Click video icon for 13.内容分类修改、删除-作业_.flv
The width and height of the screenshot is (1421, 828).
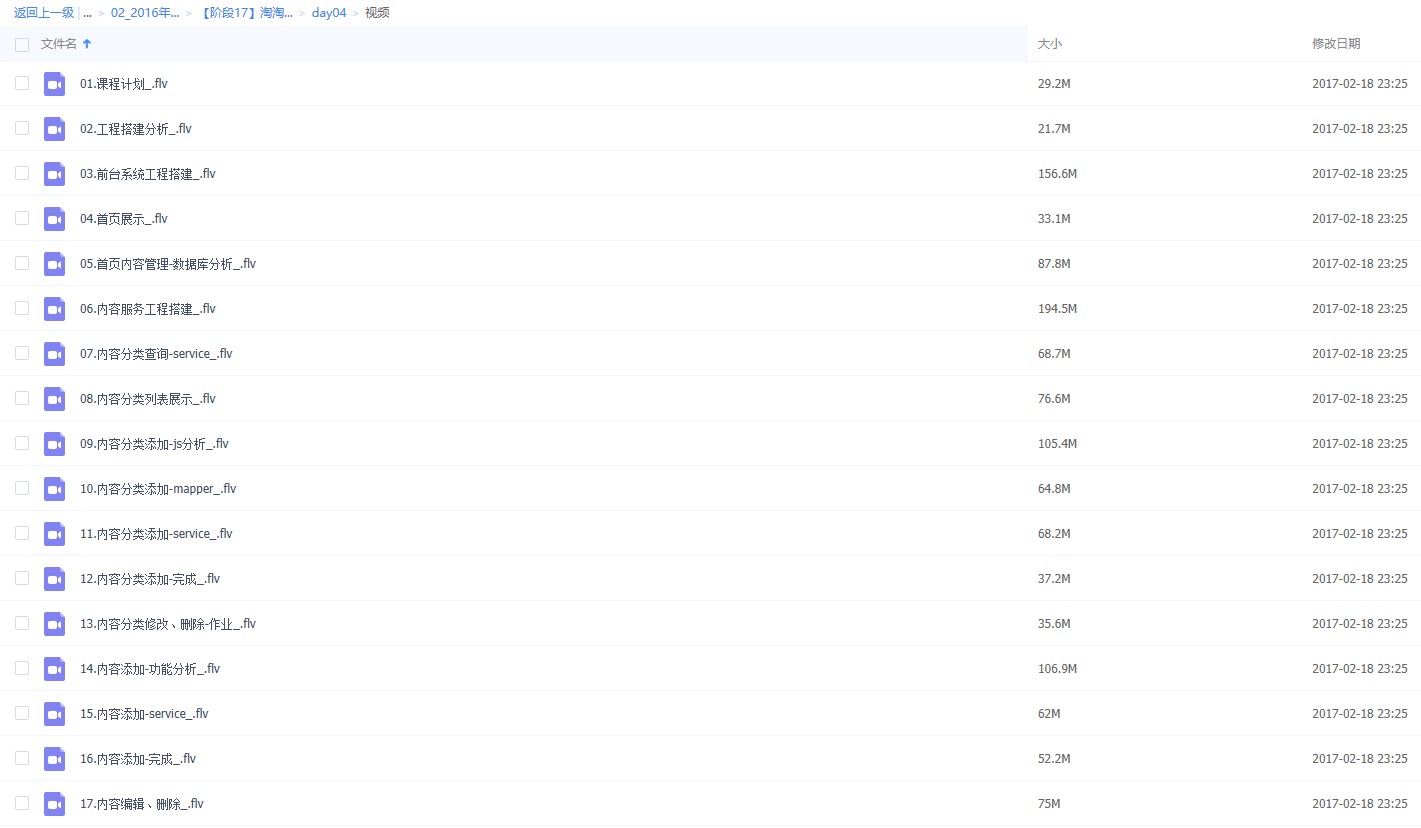(54, 624)
